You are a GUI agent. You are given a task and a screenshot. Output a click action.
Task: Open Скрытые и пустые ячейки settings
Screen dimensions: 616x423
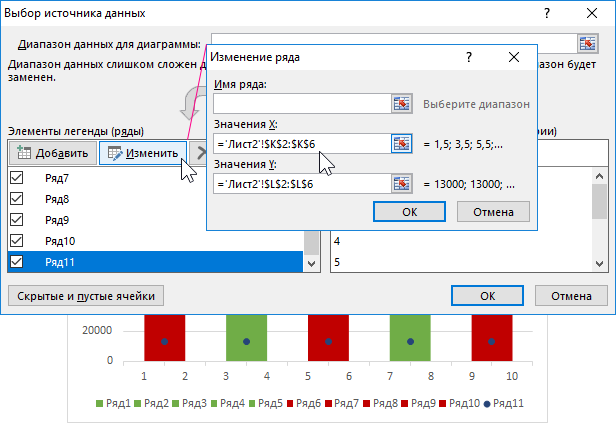click(84, 296)
